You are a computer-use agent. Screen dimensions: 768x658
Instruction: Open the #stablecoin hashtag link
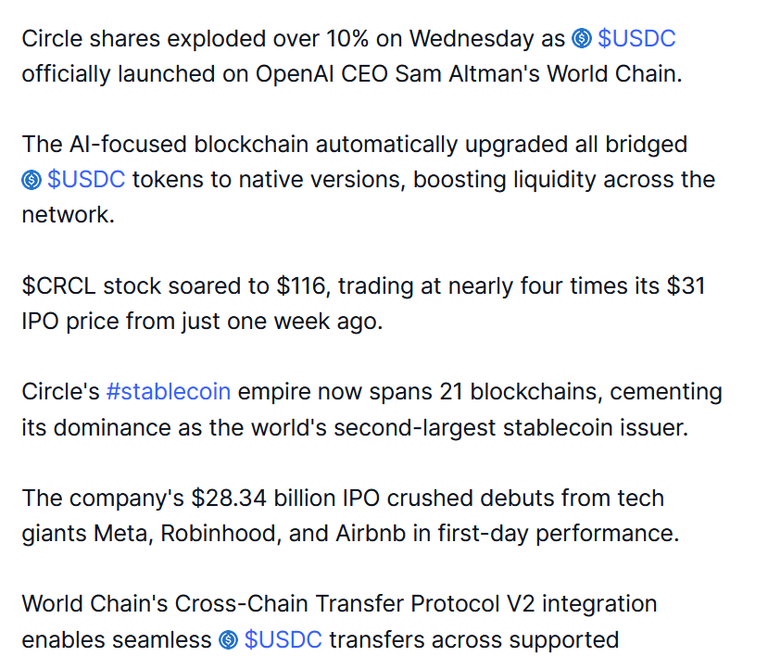point(168,392)
